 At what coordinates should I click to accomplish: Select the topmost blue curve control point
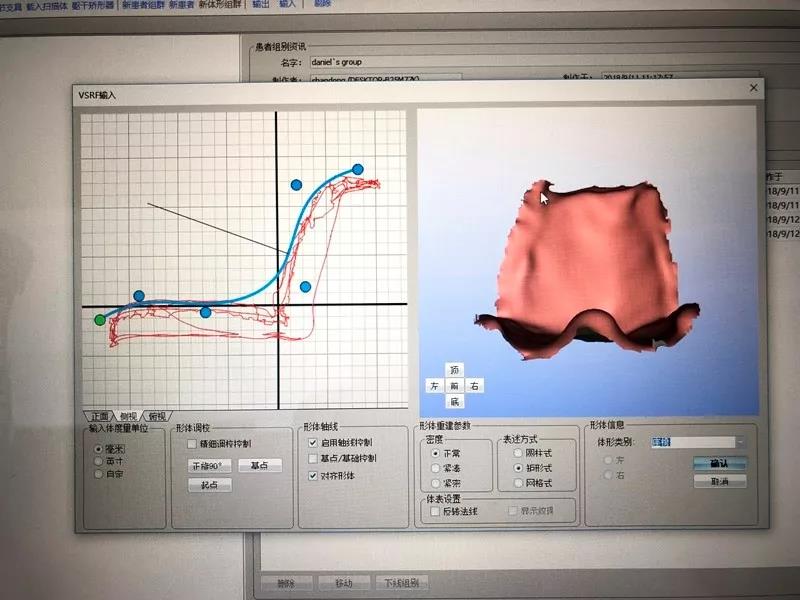pyautogui.click(x=357, y=170)
